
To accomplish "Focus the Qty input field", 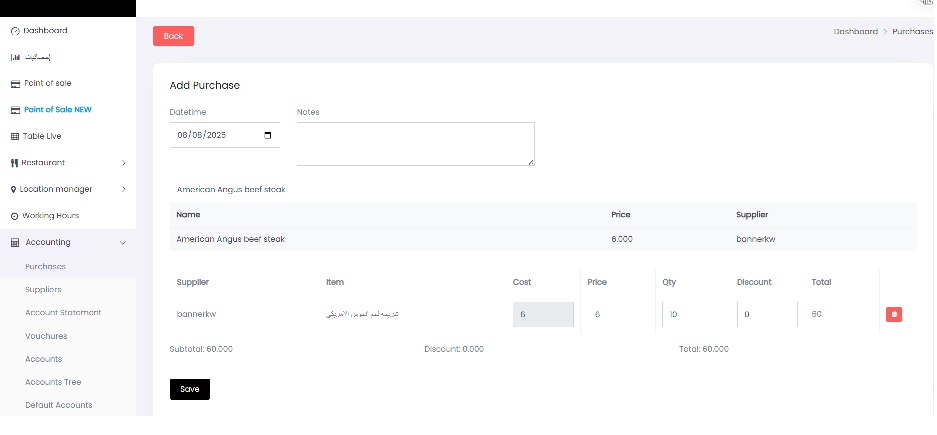I will pyautogui.click(x=695, y=314).
